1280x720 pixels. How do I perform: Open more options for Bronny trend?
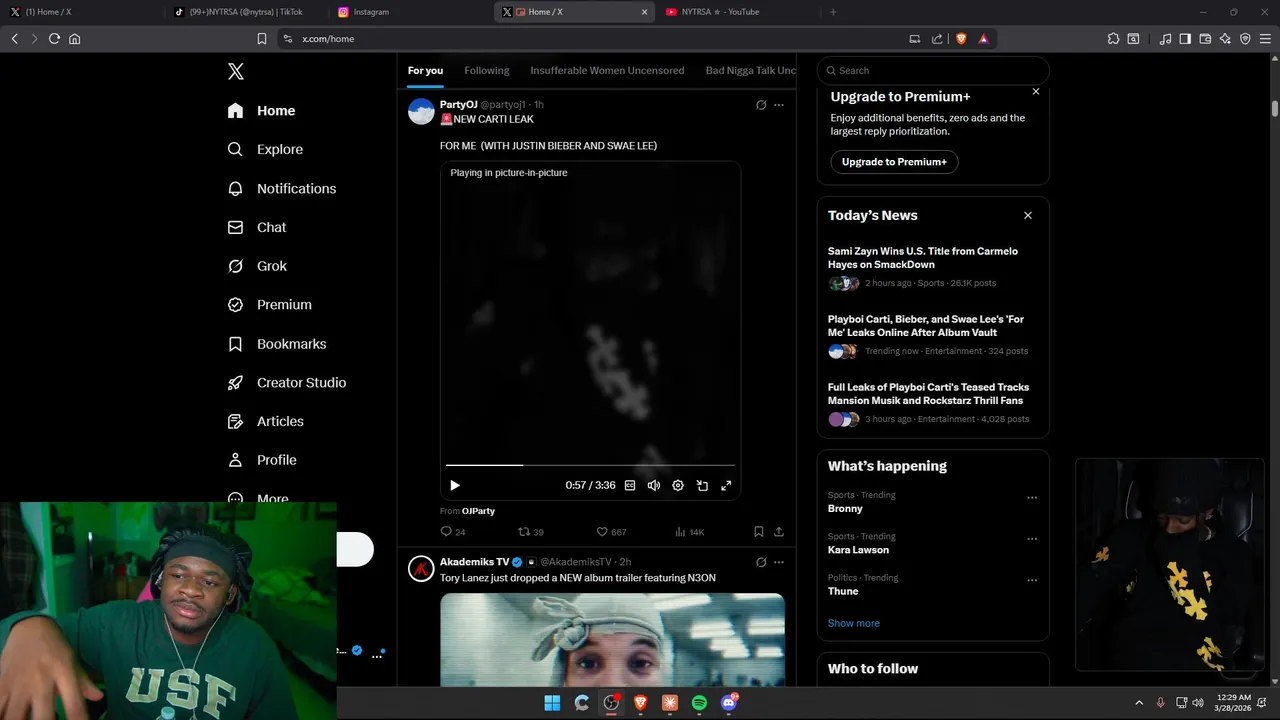[x=1032, y=497]
